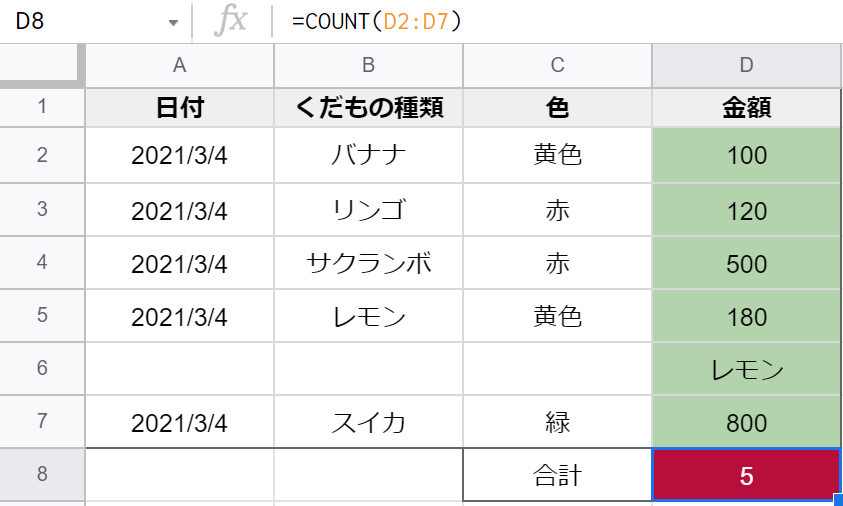Viewport: 843px width, 506px height.
Task: Open the name box dropdown arrow
Action: pyautogui.click(x=173, y=23)
